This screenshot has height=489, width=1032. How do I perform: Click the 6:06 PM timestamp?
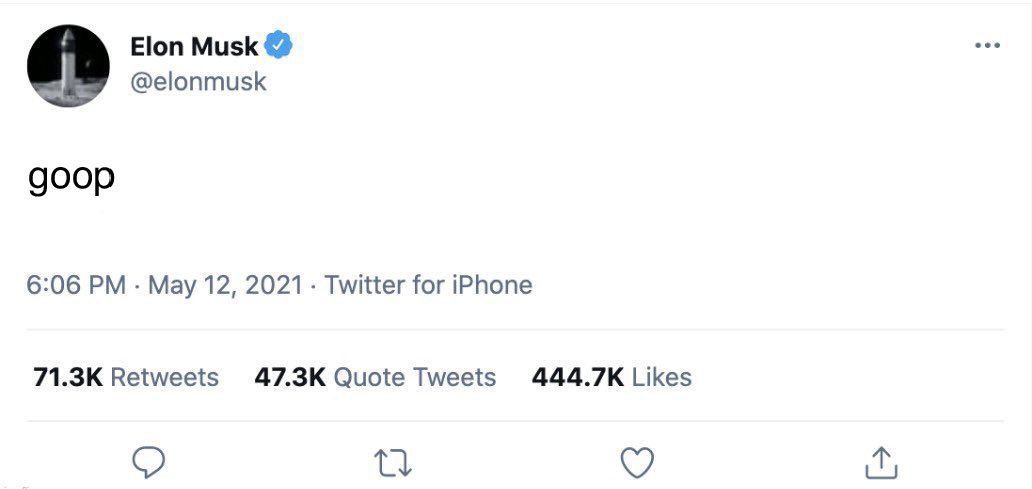76,285
